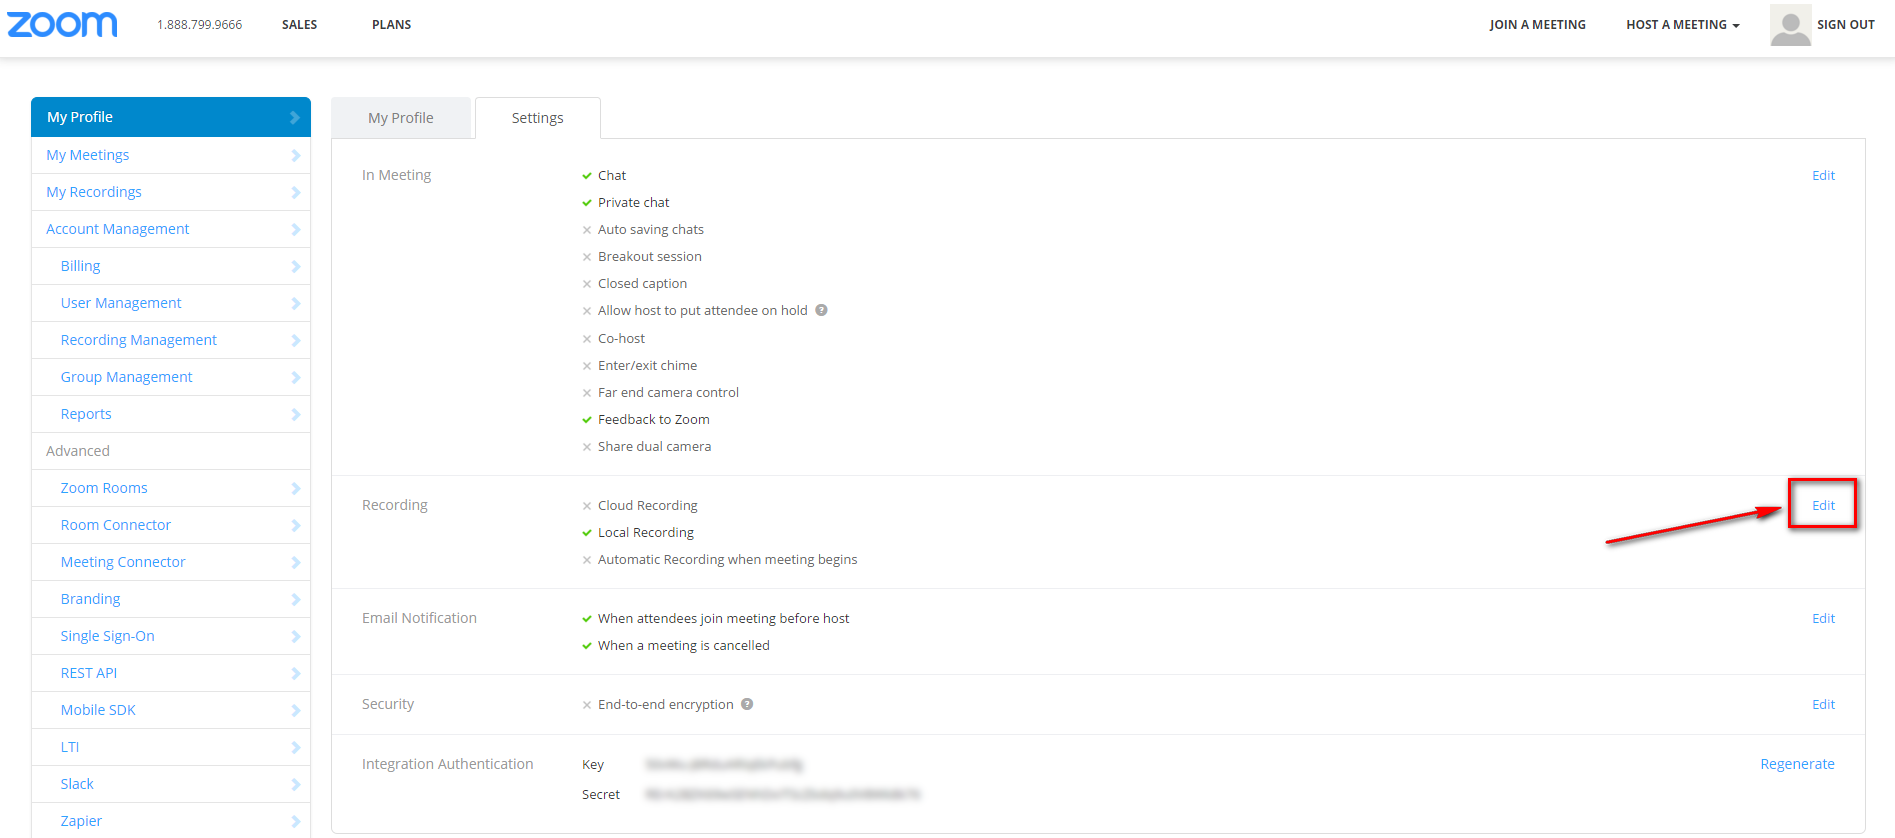
Task: Click the user avatar icon
Action: coord(1790,25)
